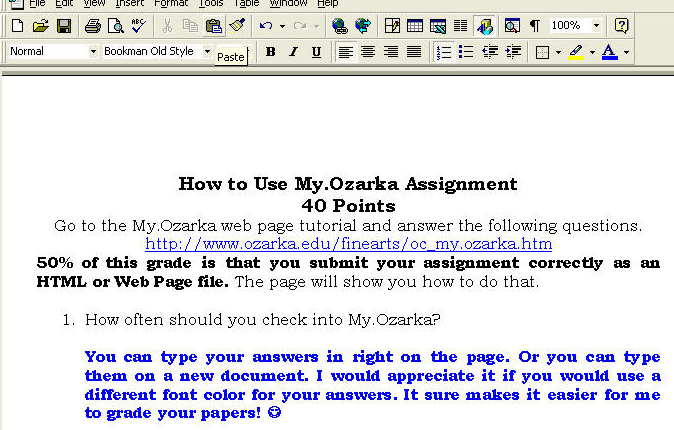Increase paragraph indent
Screen dimensions: 674x430
click(x=513, y=52)
